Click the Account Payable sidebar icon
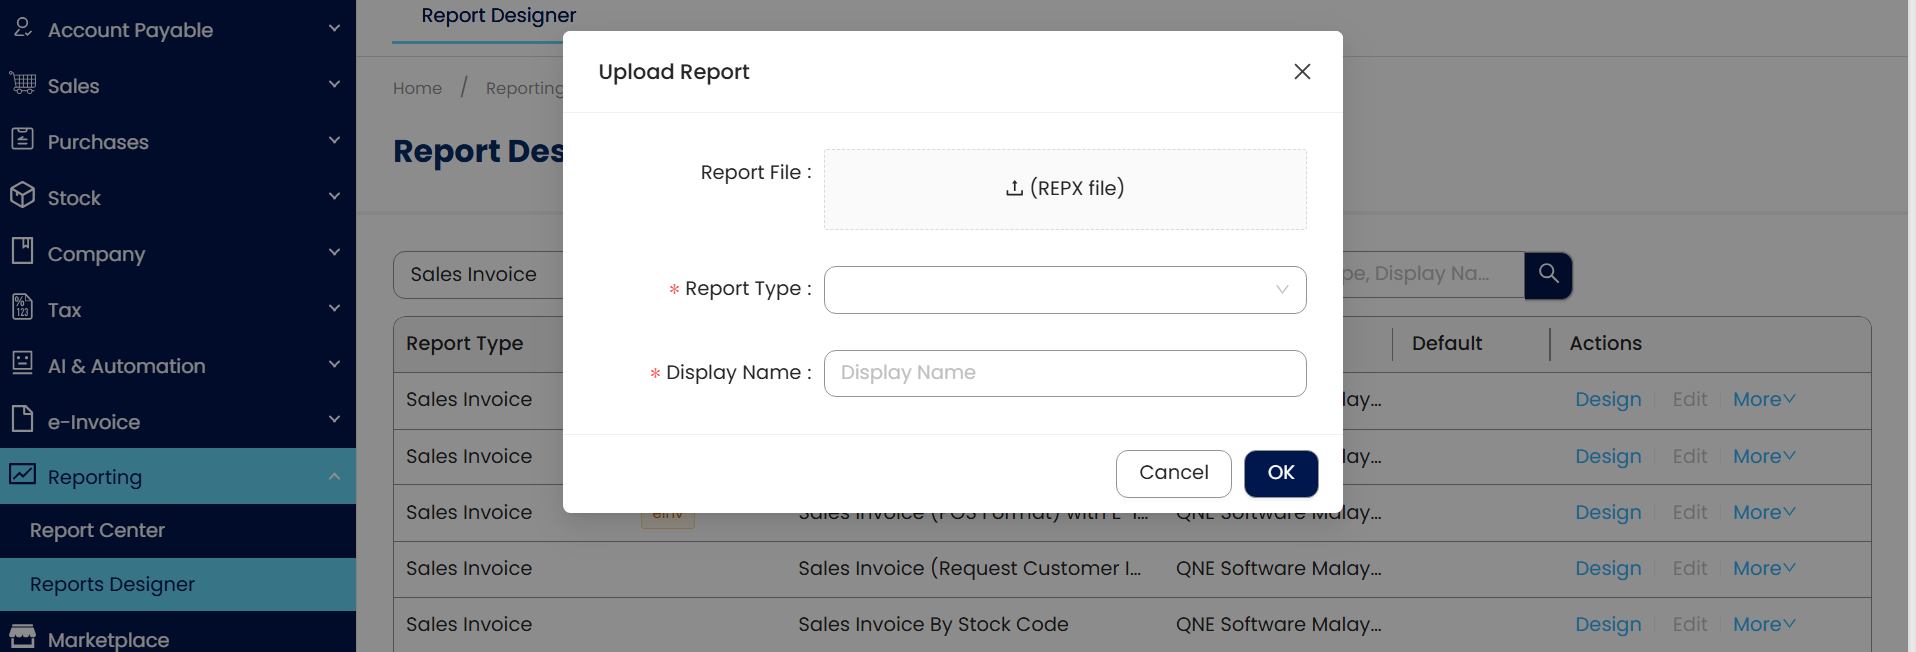 pyautogui.click(x=23, y=28)
